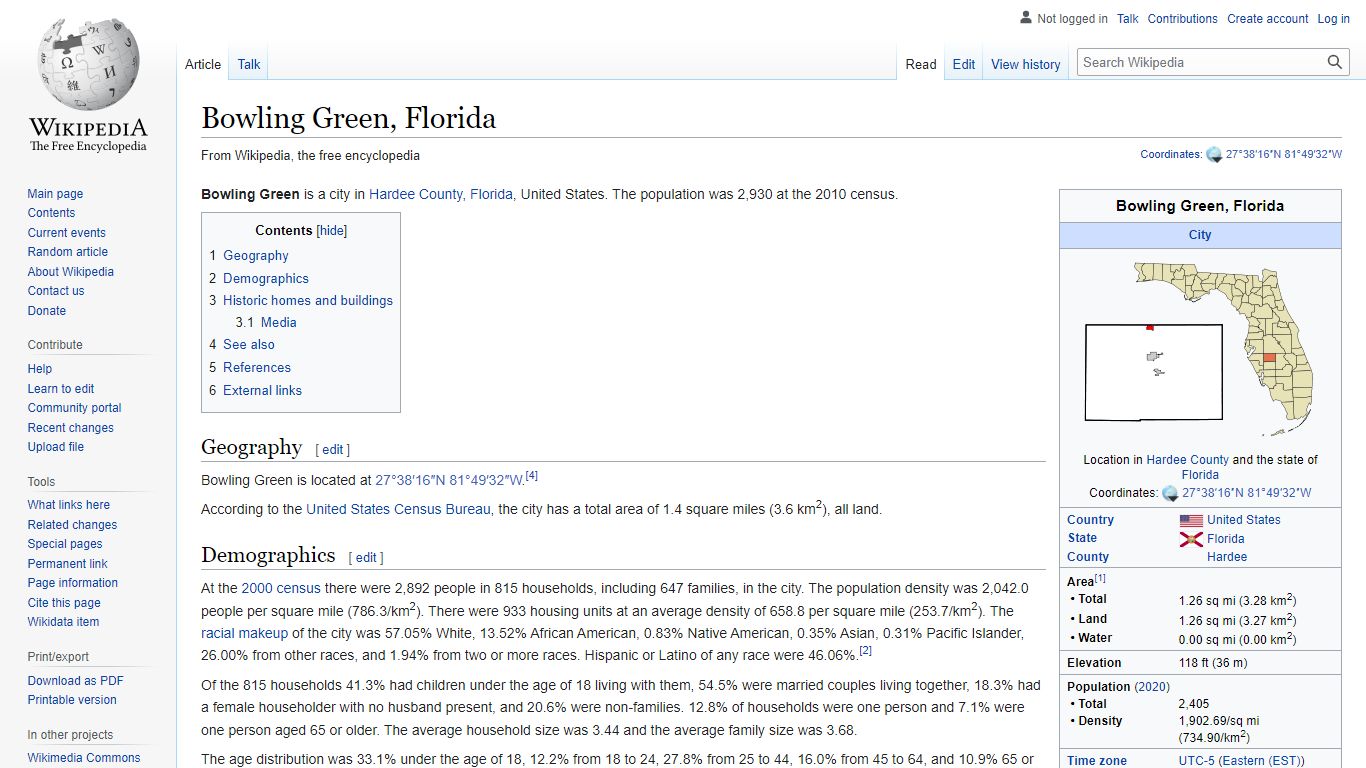Open the Help link
Viewport: 1366px width, 768px height.
(40, 369)
